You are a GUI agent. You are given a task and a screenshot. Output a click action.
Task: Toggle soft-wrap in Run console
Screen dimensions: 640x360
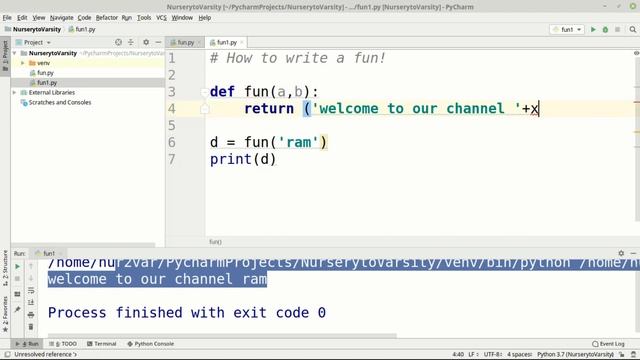tap(31, 290)
